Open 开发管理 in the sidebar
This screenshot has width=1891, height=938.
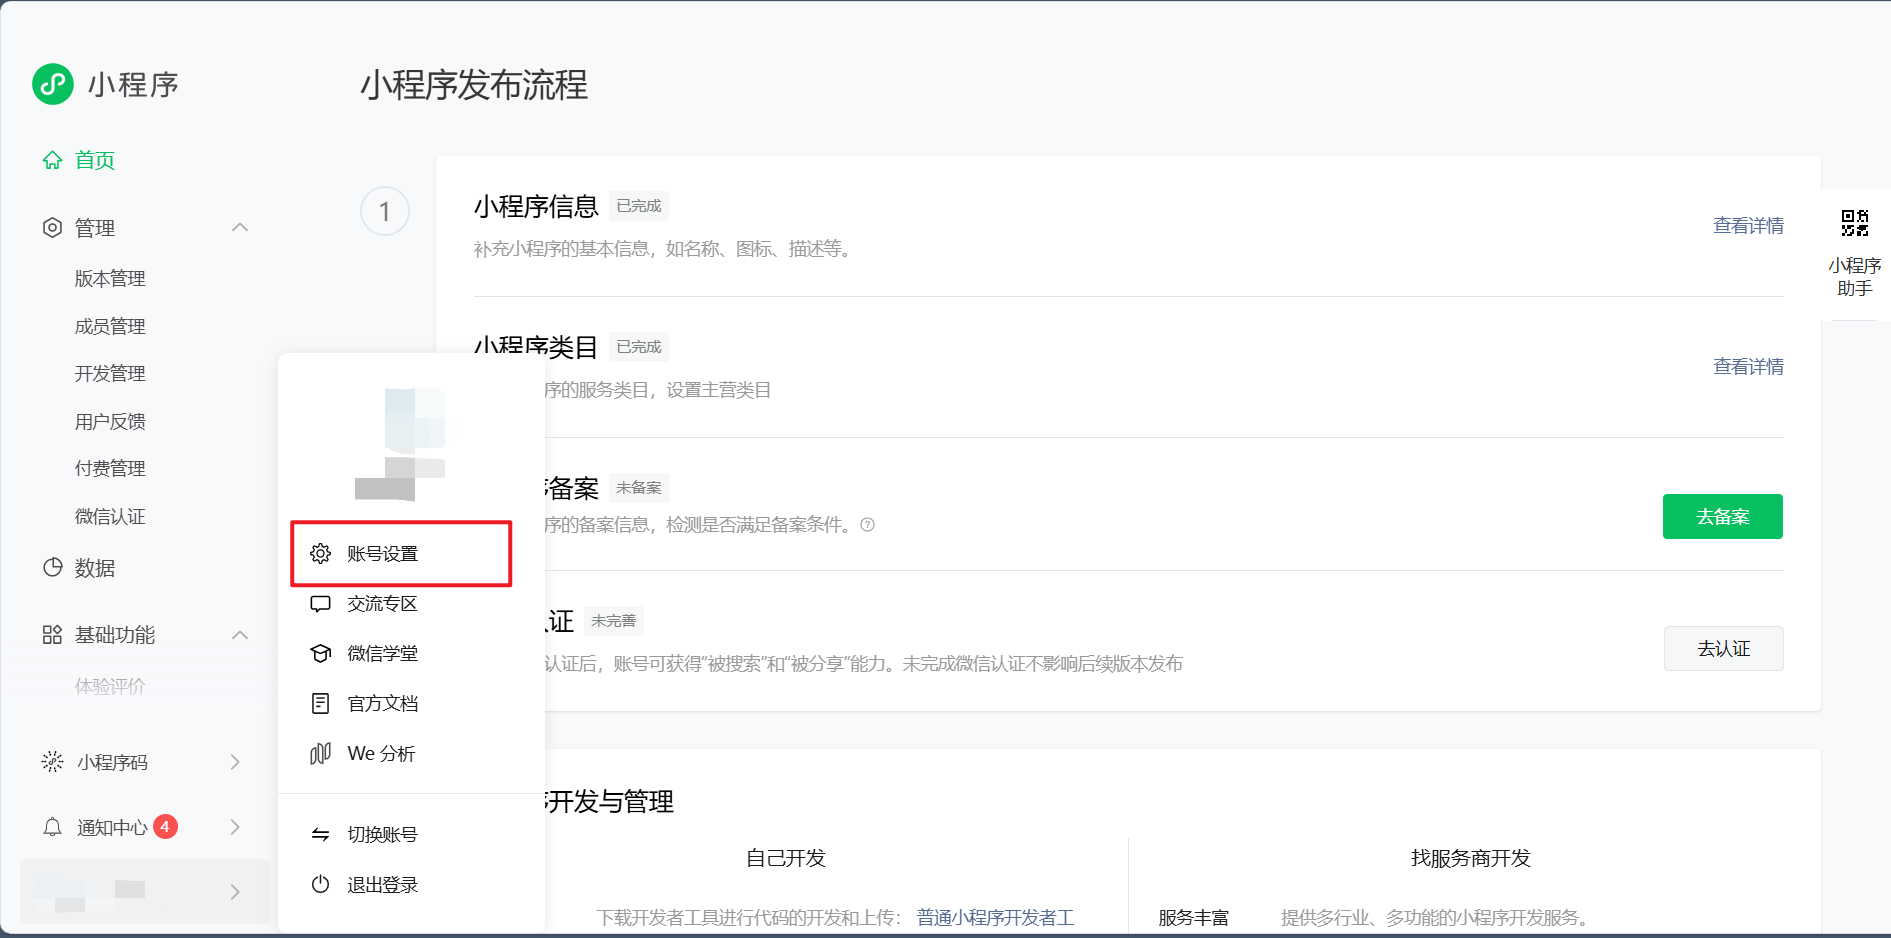tap(110, 374)
